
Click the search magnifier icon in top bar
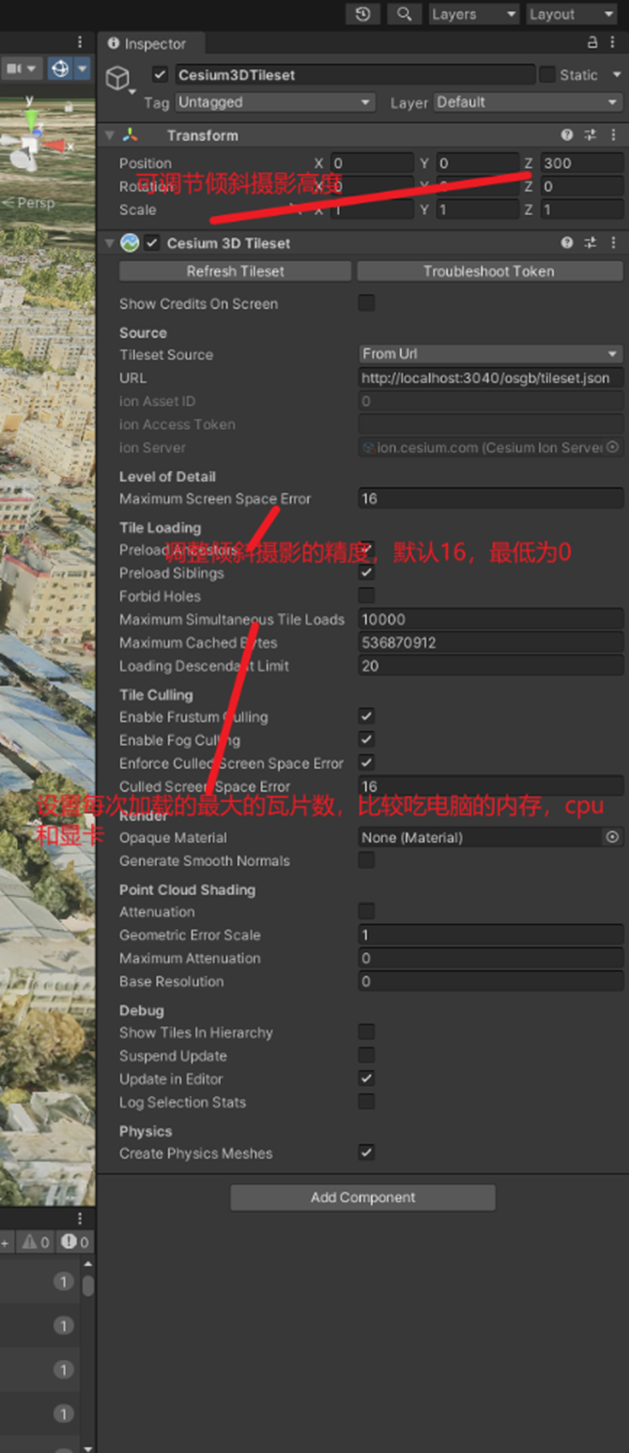403,14
